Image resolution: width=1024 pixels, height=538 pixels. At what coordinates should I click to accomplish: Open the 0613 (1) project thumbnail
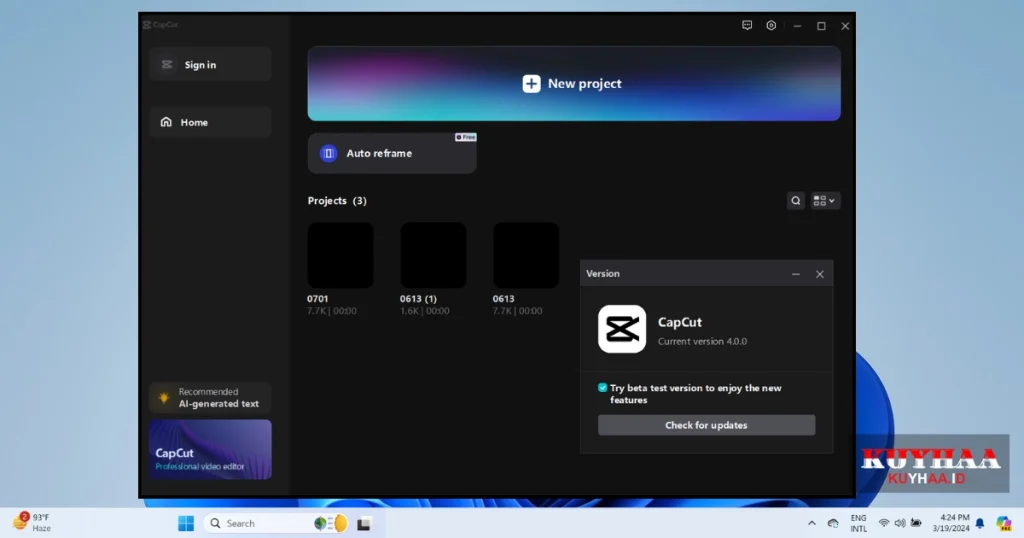pyautogui.click(x=433, y=256)
